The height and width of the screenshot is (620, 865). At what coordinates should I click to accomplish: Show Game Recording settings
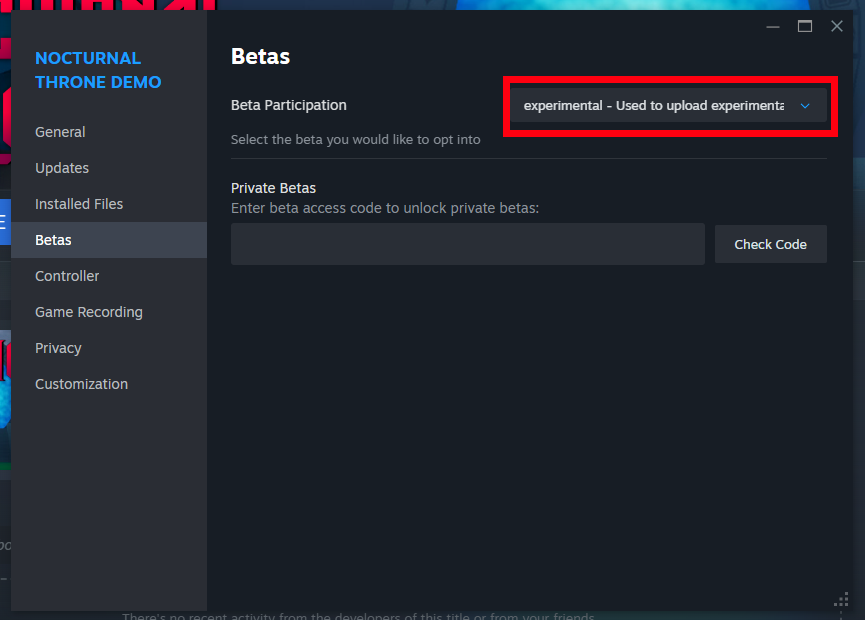click(x=89, y=312)
